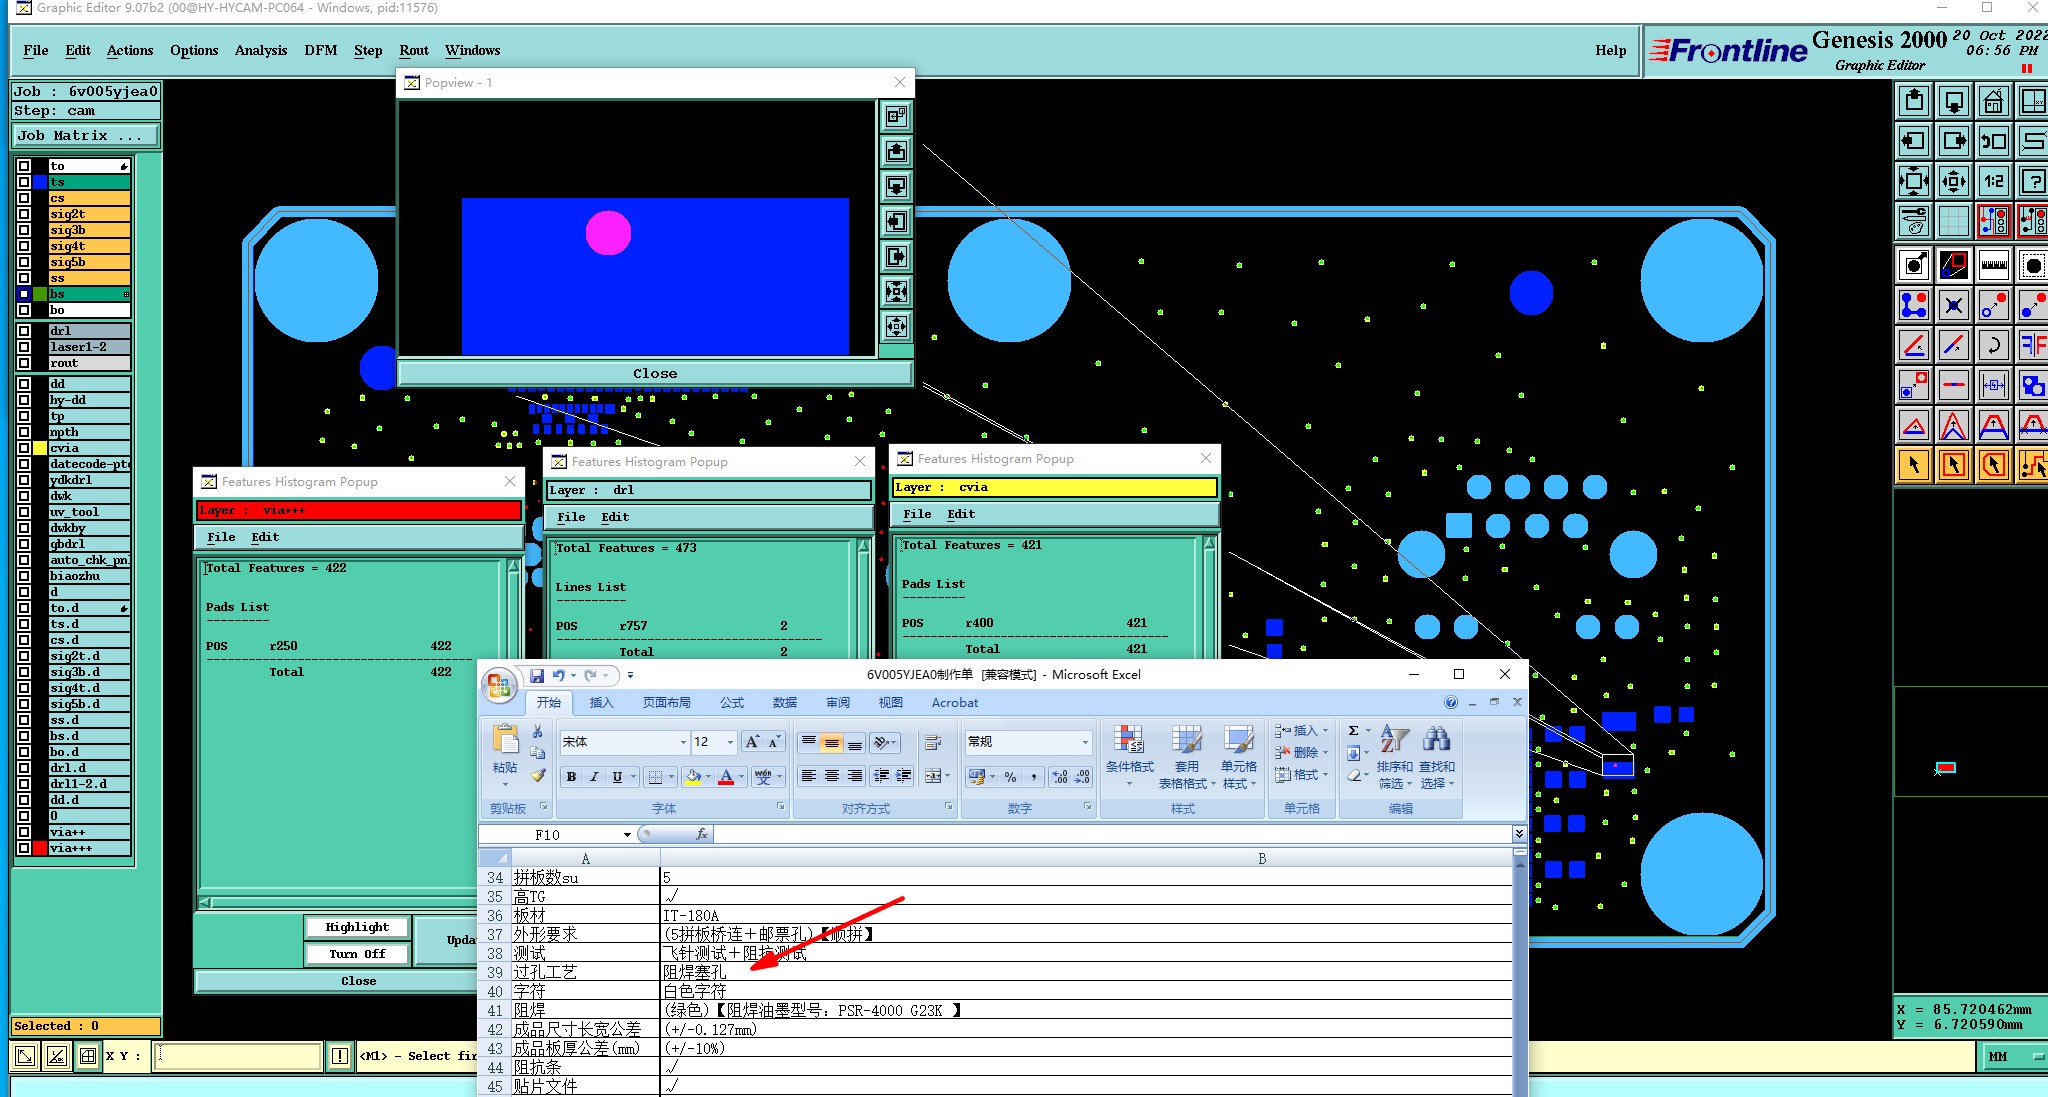The width and height of the screenshot is (2048, 1097).
Task: Click Format Painter brush in Excel
Action: tap(538, 775)
